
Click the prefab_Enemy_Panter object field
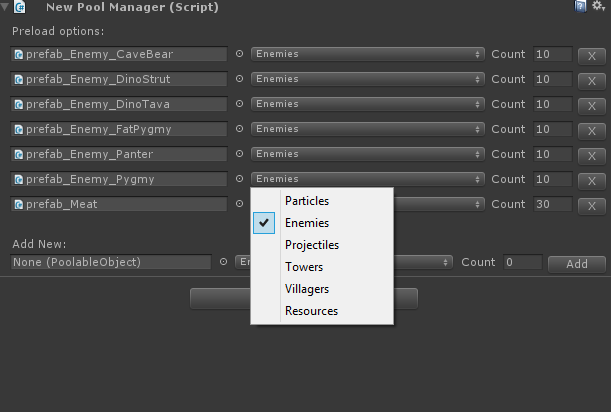(119, 154)
